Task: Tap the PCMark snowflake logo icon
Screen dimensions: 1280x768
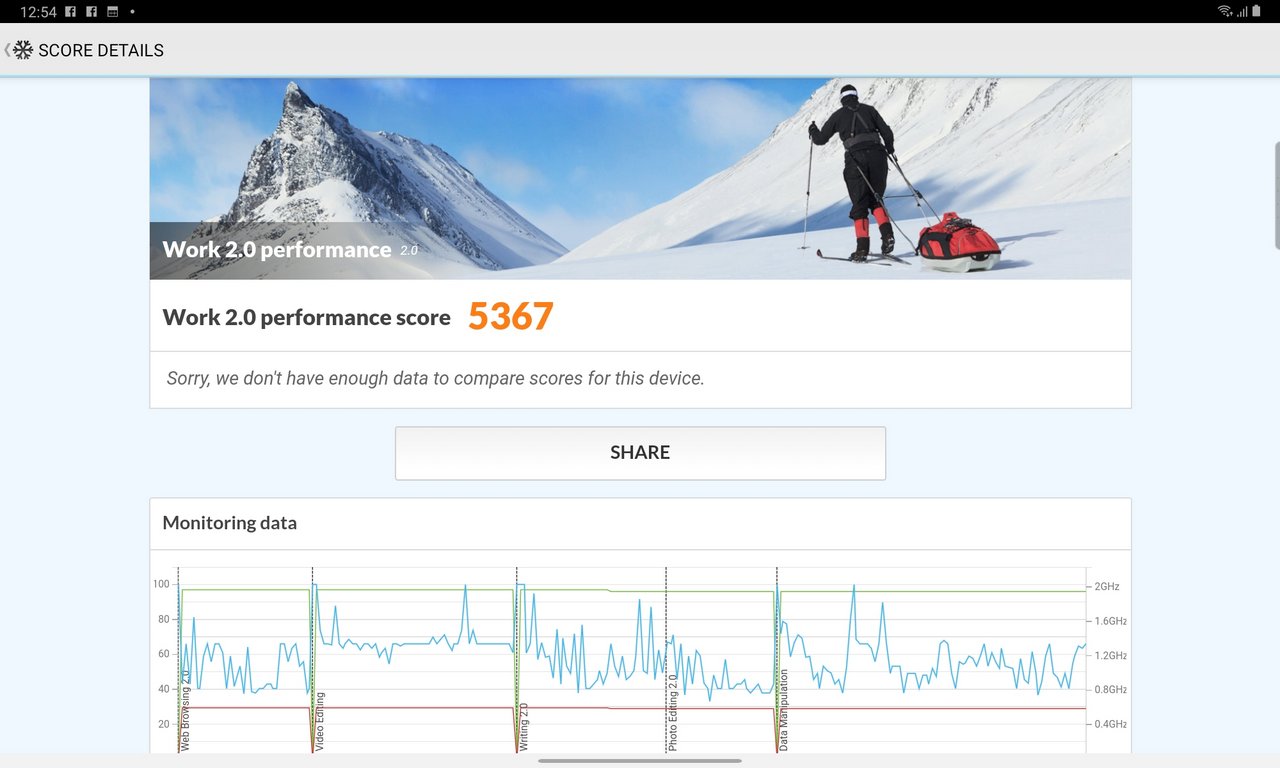Action: tap(23, 50)
